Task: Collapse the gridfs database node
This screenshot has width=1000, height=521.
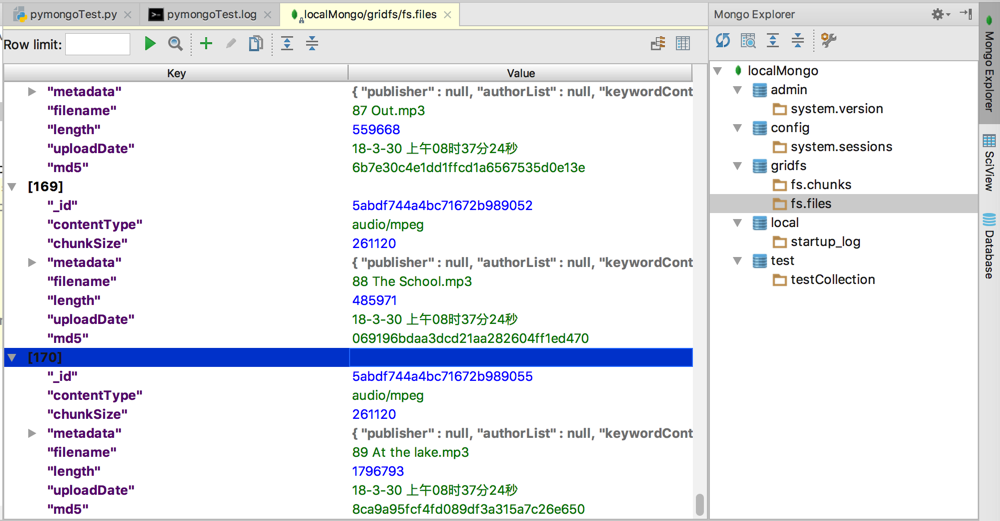Action: (x=737, y=166)
